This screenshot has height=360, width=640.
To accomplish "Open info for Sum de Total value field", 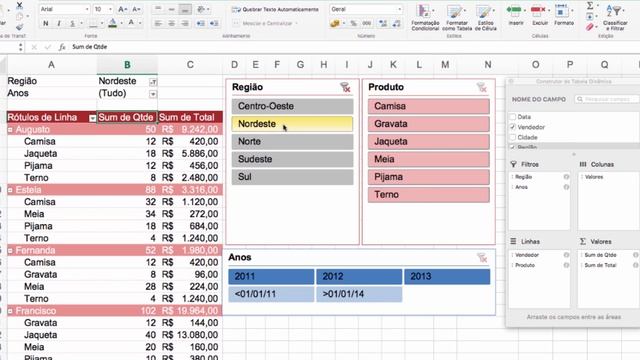I will point(636,265).
